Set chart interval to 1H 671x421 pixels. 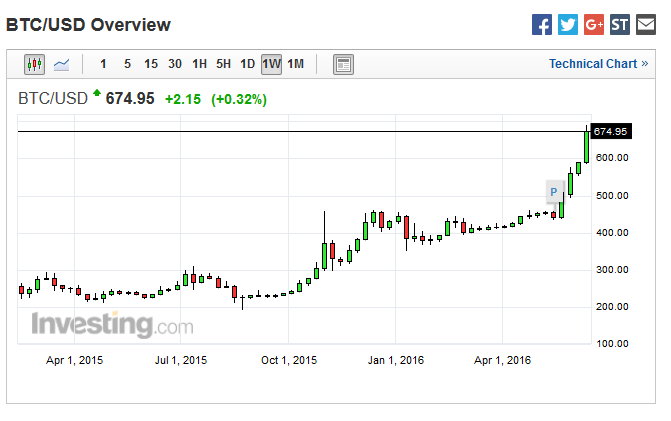coord(199,65)
